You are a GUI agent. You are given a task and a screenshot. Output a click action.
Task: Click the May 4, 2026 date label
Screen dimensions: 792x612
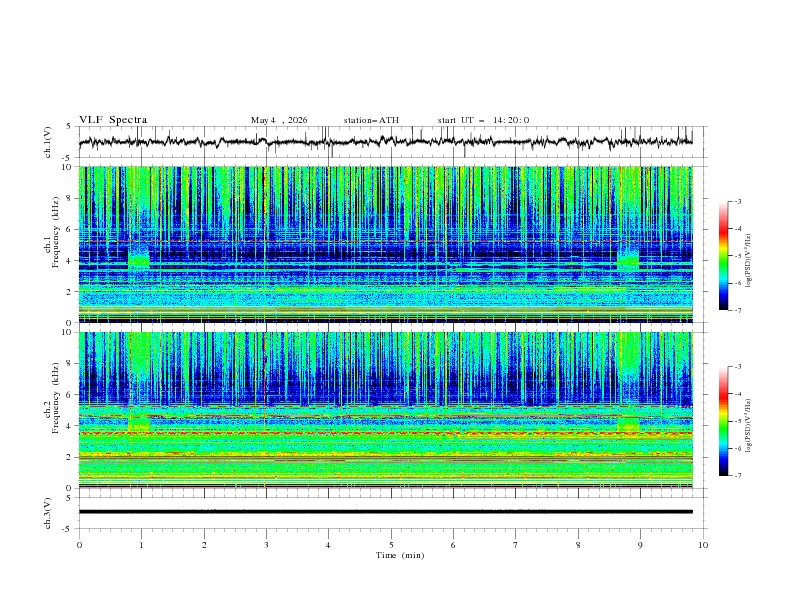(279, 120)
